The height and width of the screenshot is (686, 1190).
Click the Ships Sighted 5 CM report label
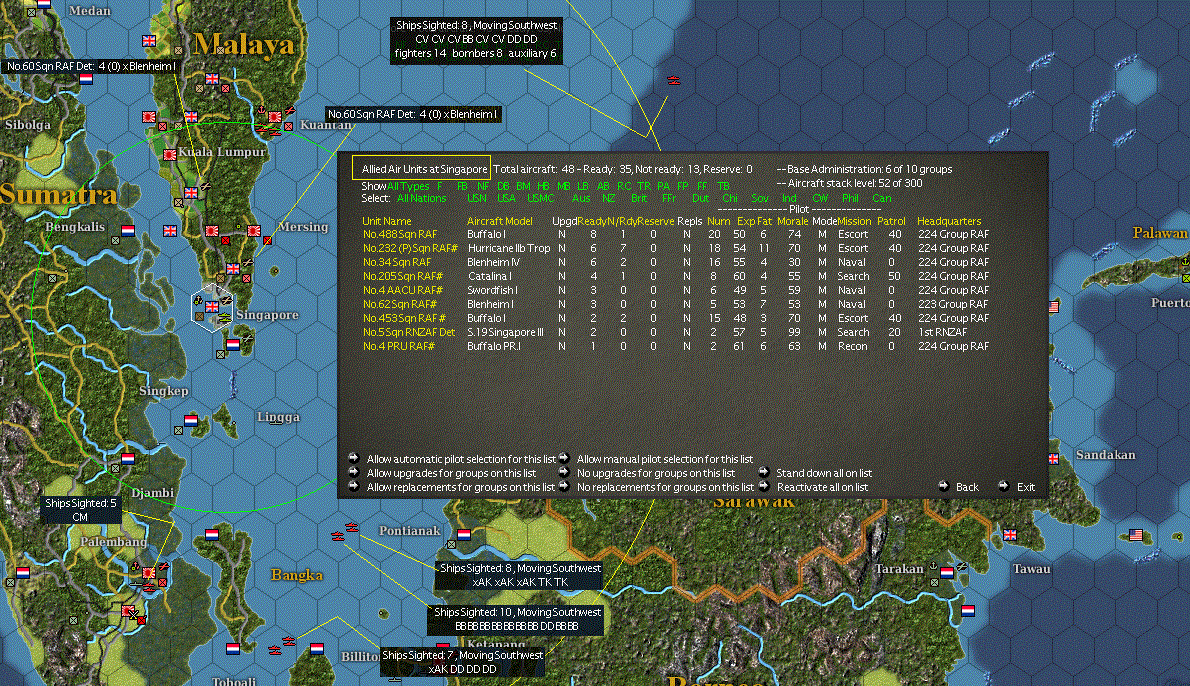80,510
